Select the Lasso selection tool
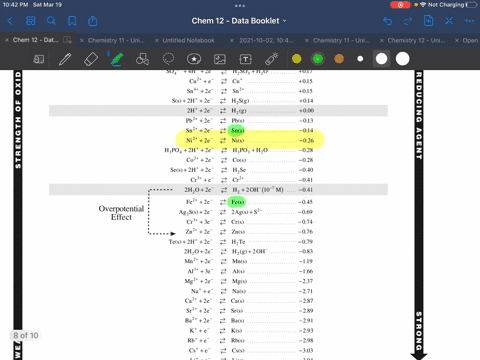480x360 pixels. point(168,59)
